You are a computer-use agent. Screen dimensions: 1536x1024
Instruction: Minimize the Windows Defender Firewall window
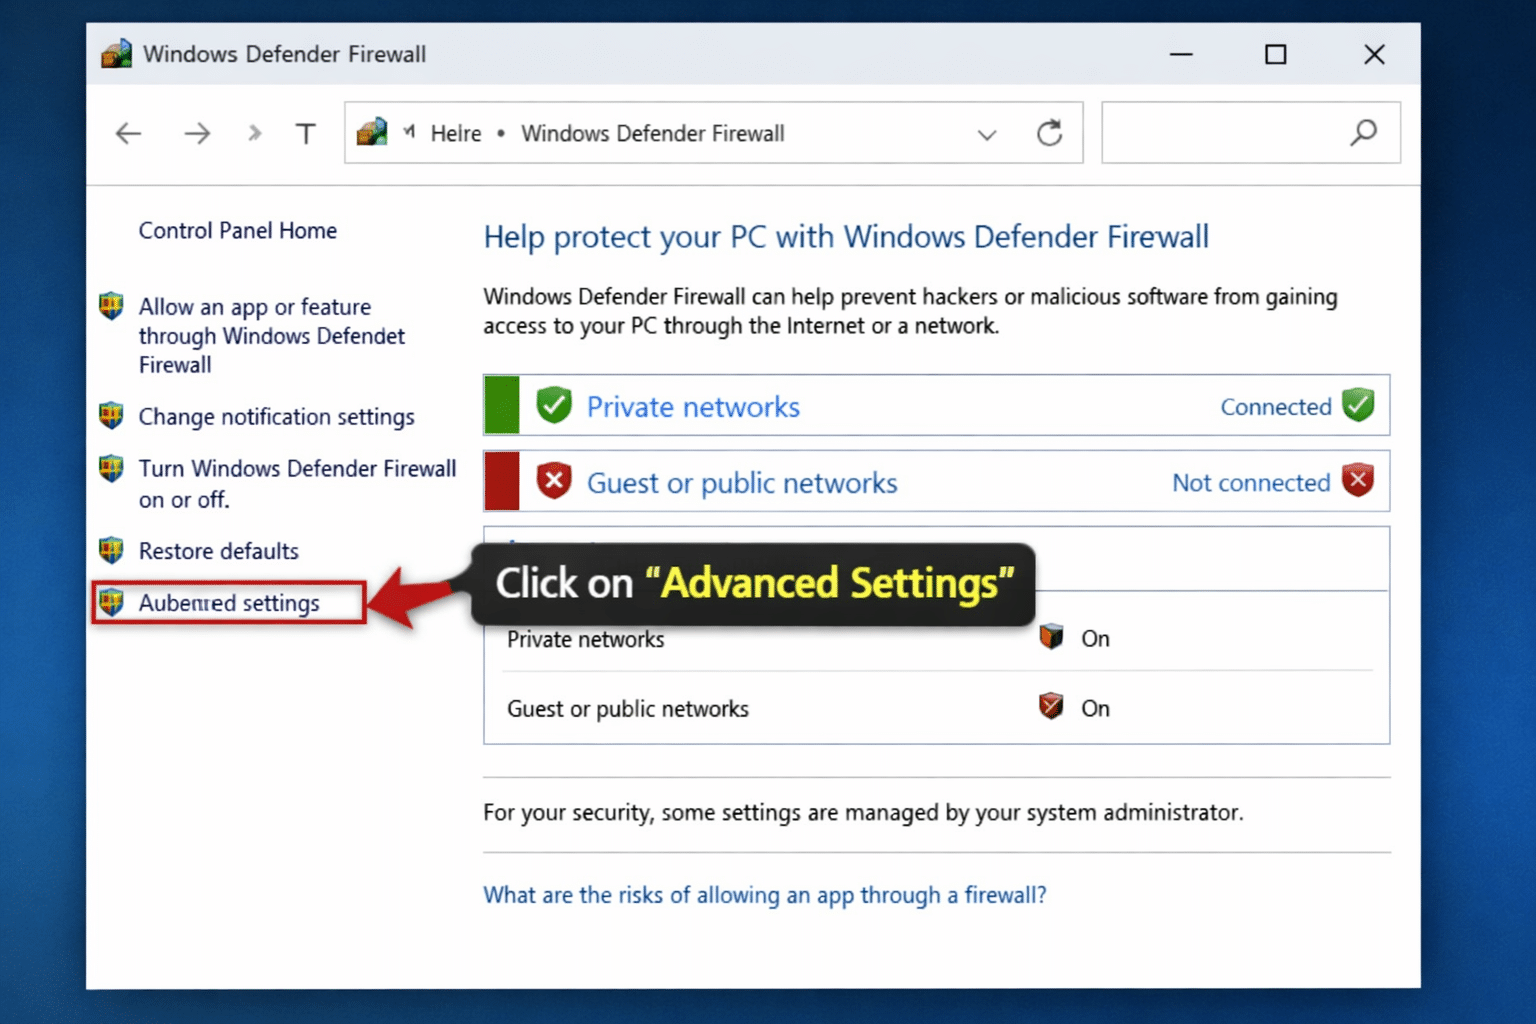[1181, 54]
